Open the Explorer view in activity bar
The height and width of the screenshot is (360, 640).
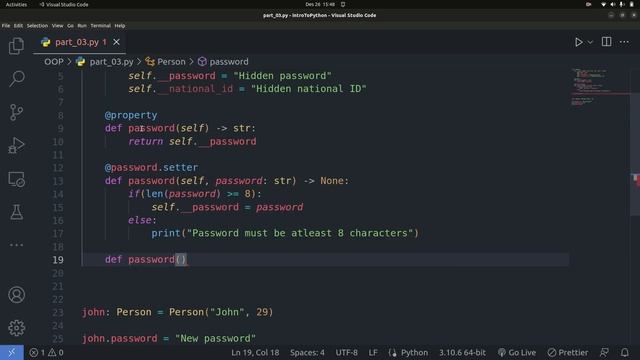pos(16,46)
